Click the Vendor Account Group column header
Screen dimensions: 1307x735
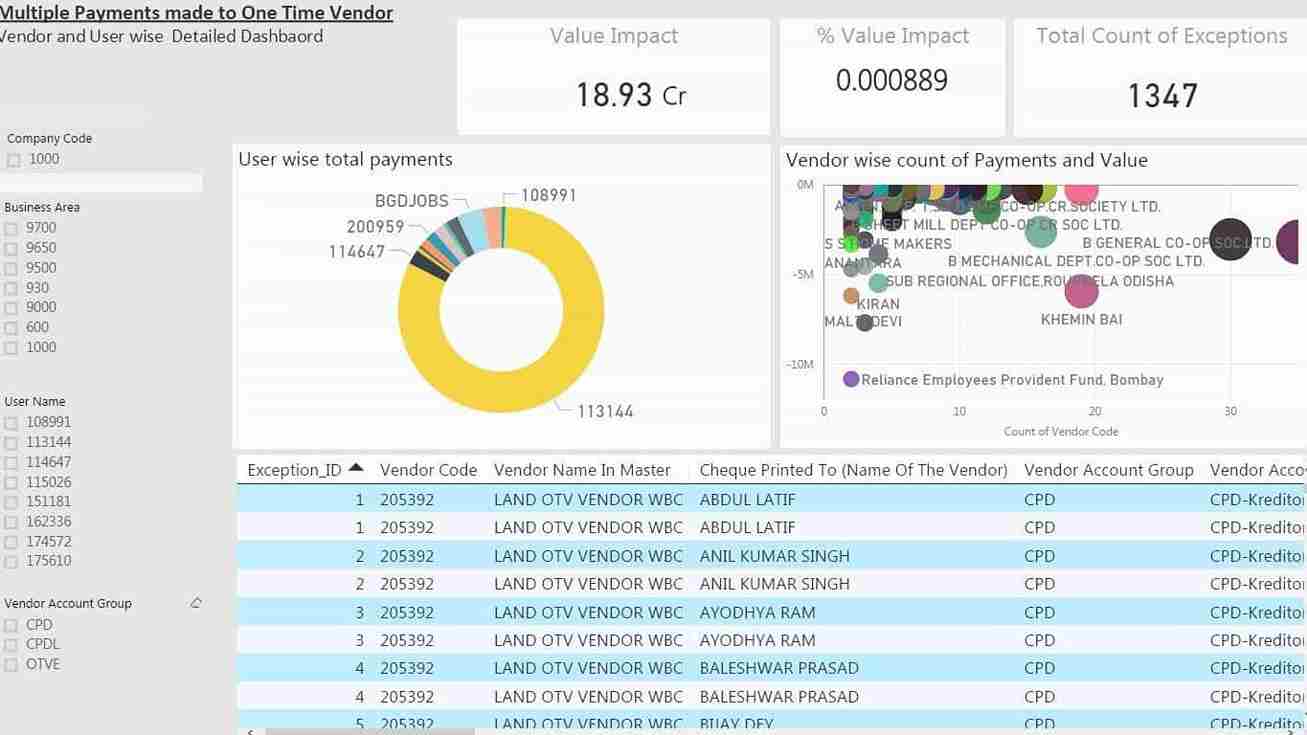tap(1108, 470)
